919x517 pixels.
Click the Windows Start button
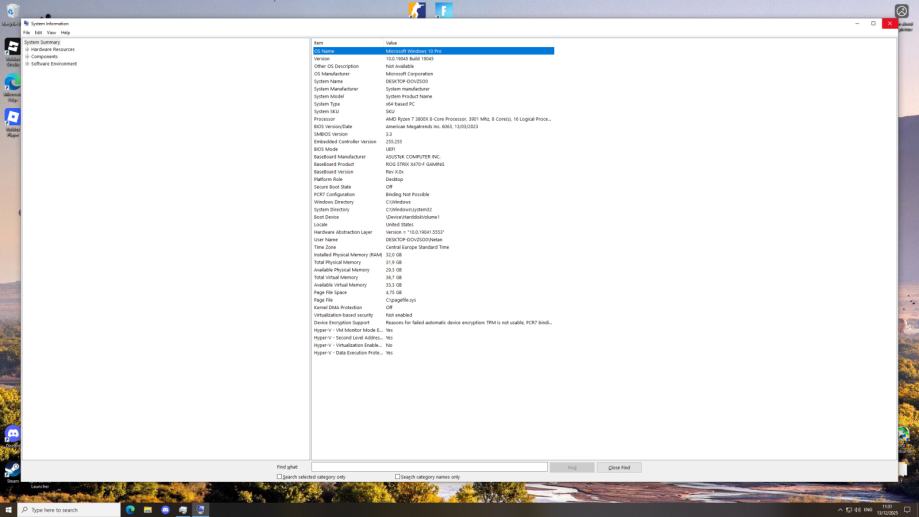click(9, 510)
